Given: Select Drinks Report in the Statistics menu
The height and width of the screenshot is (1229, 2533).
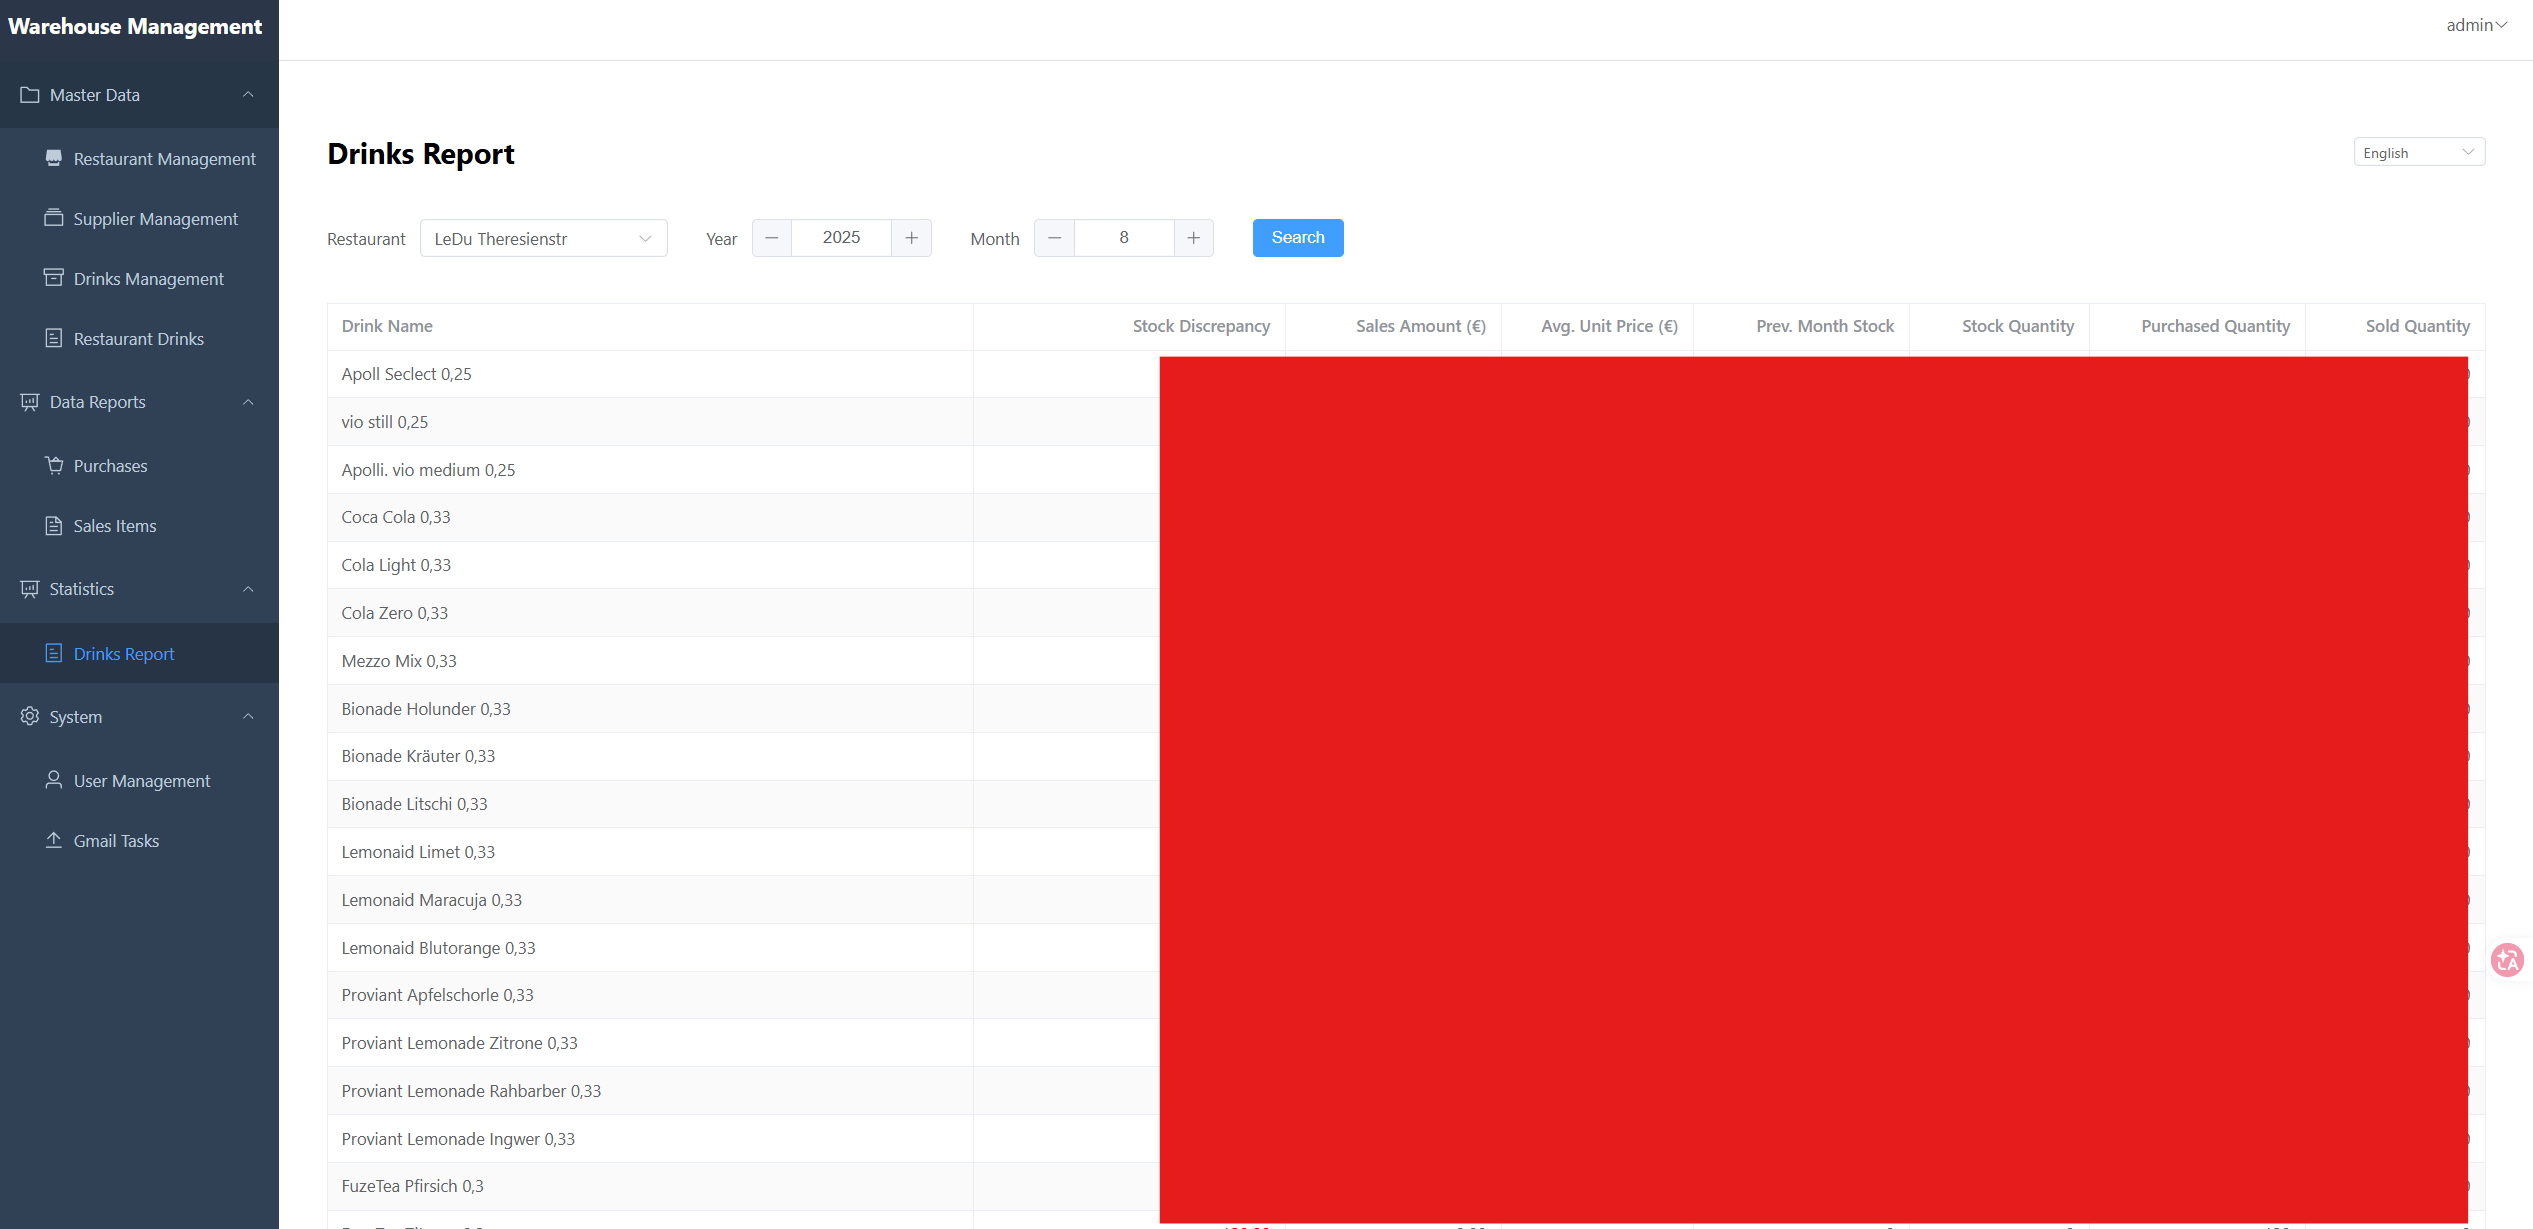Looking at the screenshot, I should pos(123,653).
